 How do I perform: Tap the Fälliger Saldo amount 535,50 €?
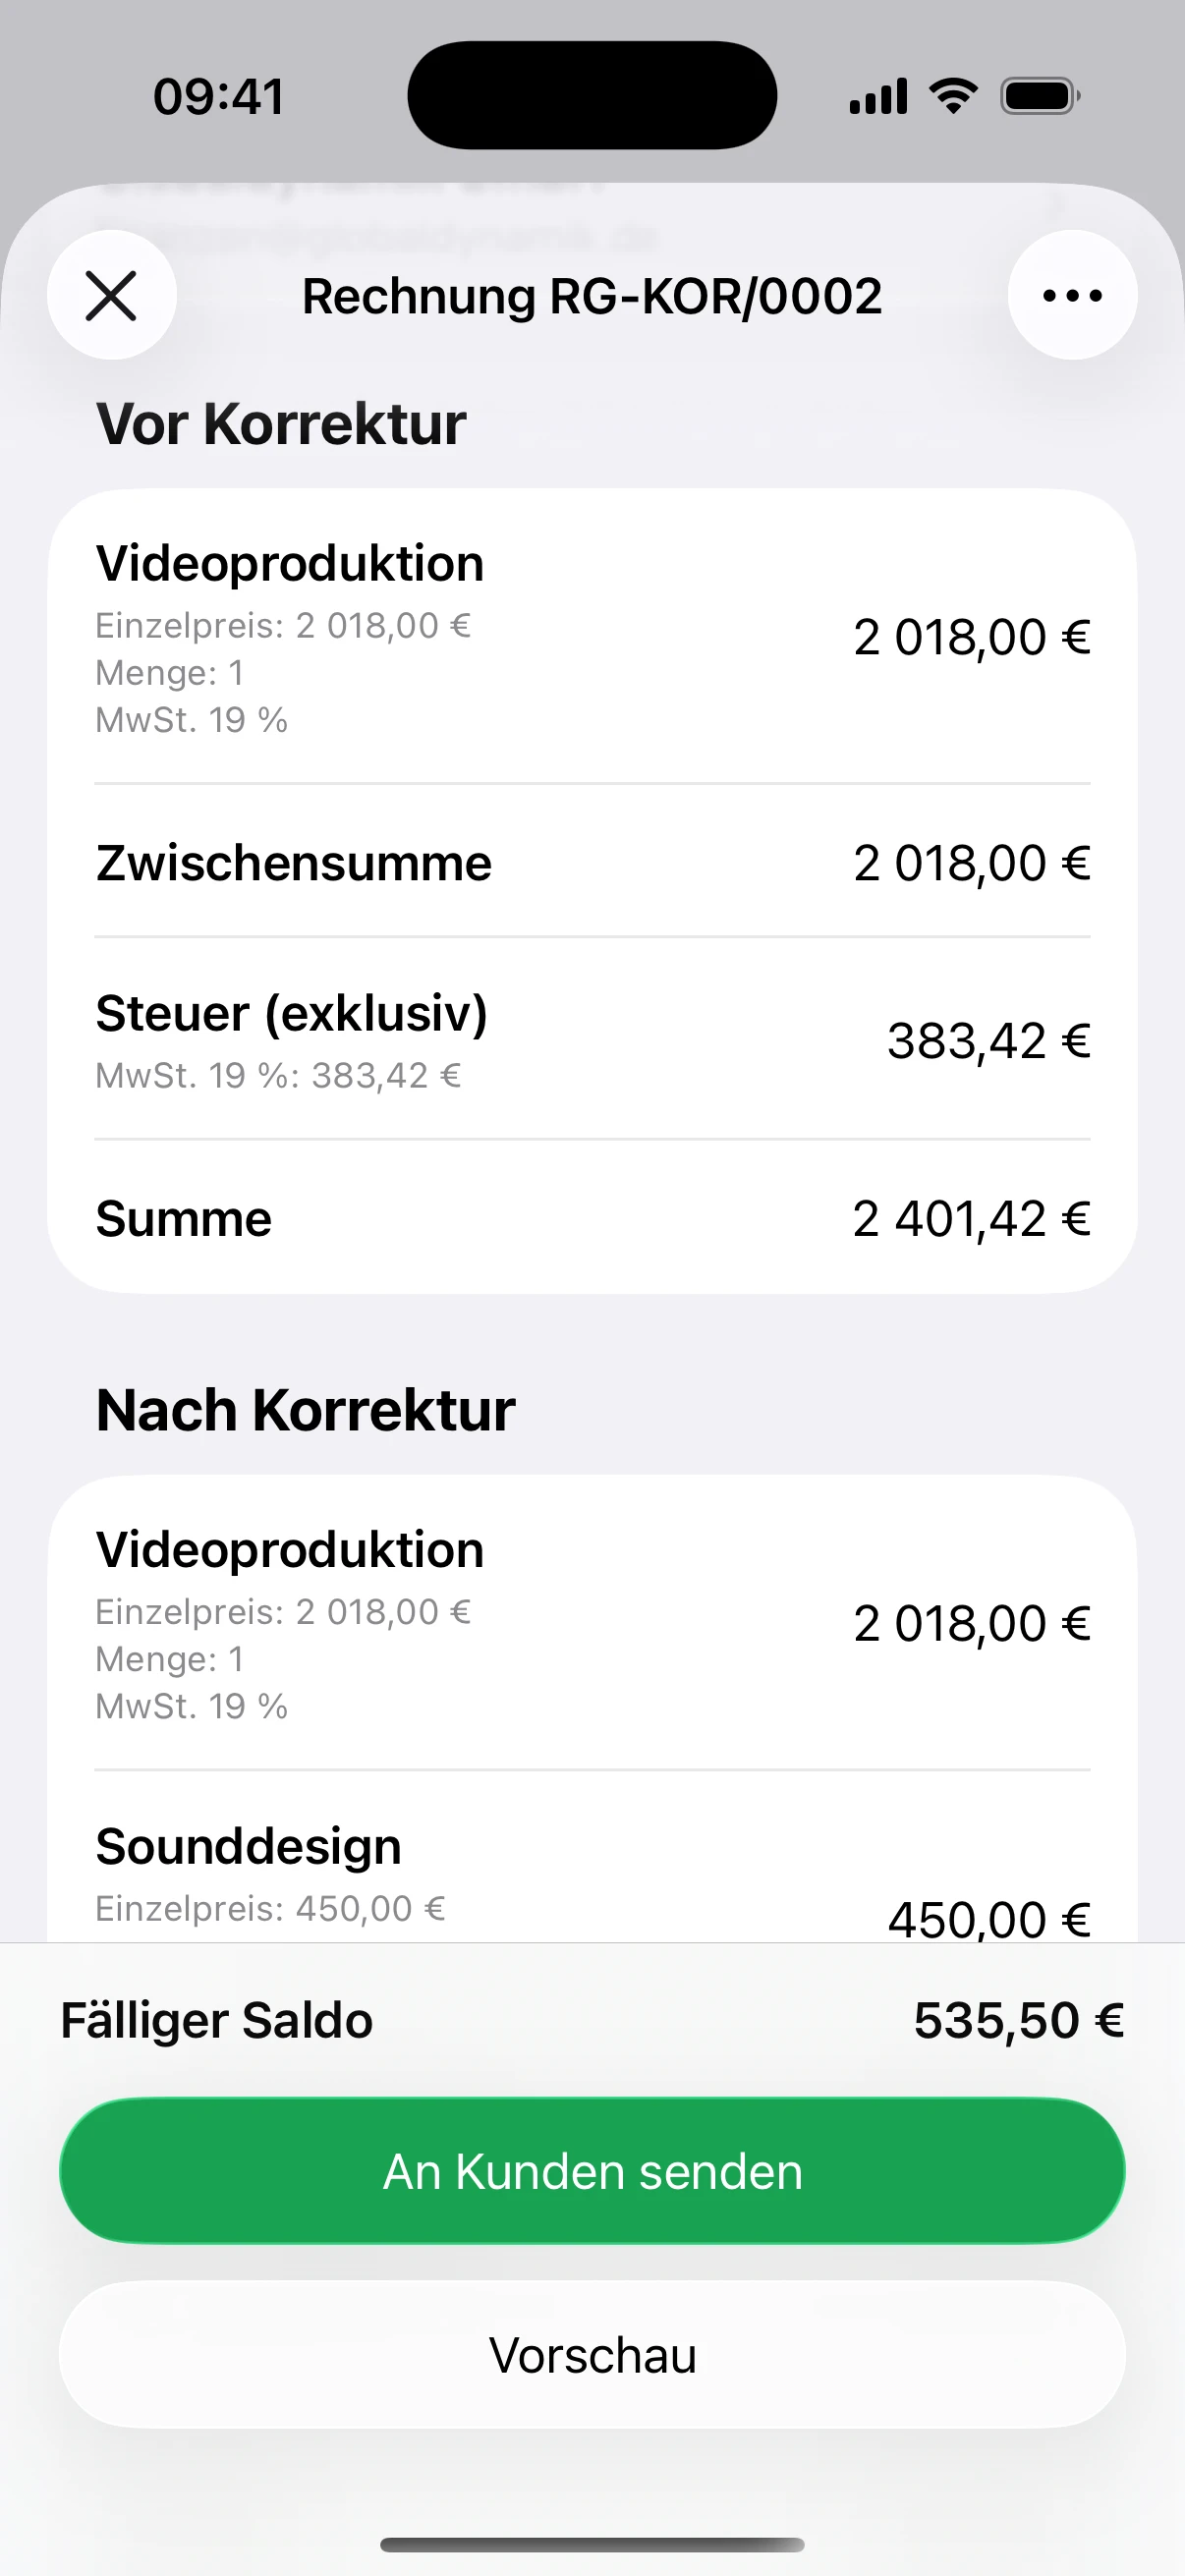tap(1018, 2021)
